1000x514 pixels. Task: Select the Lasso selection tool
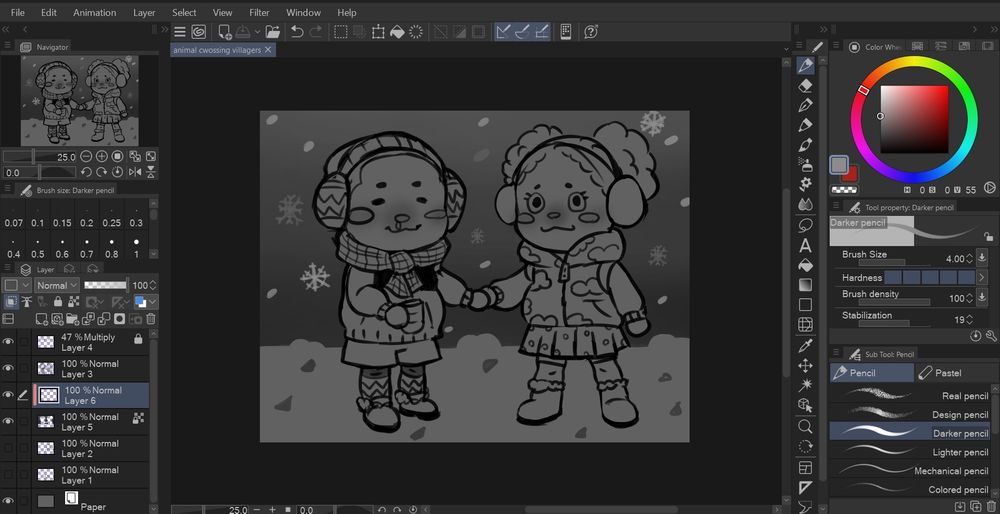click(805, 226)
